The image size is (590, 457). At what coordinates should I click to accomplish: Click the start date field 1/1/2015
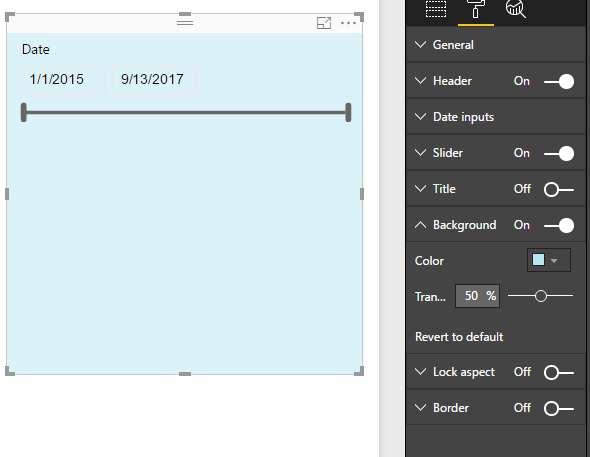click(63, 79)
